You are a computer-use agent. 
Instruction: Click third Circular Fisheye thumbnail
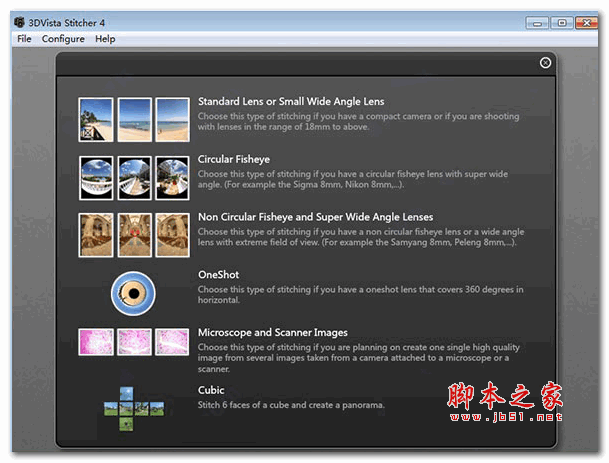point(172,178)
